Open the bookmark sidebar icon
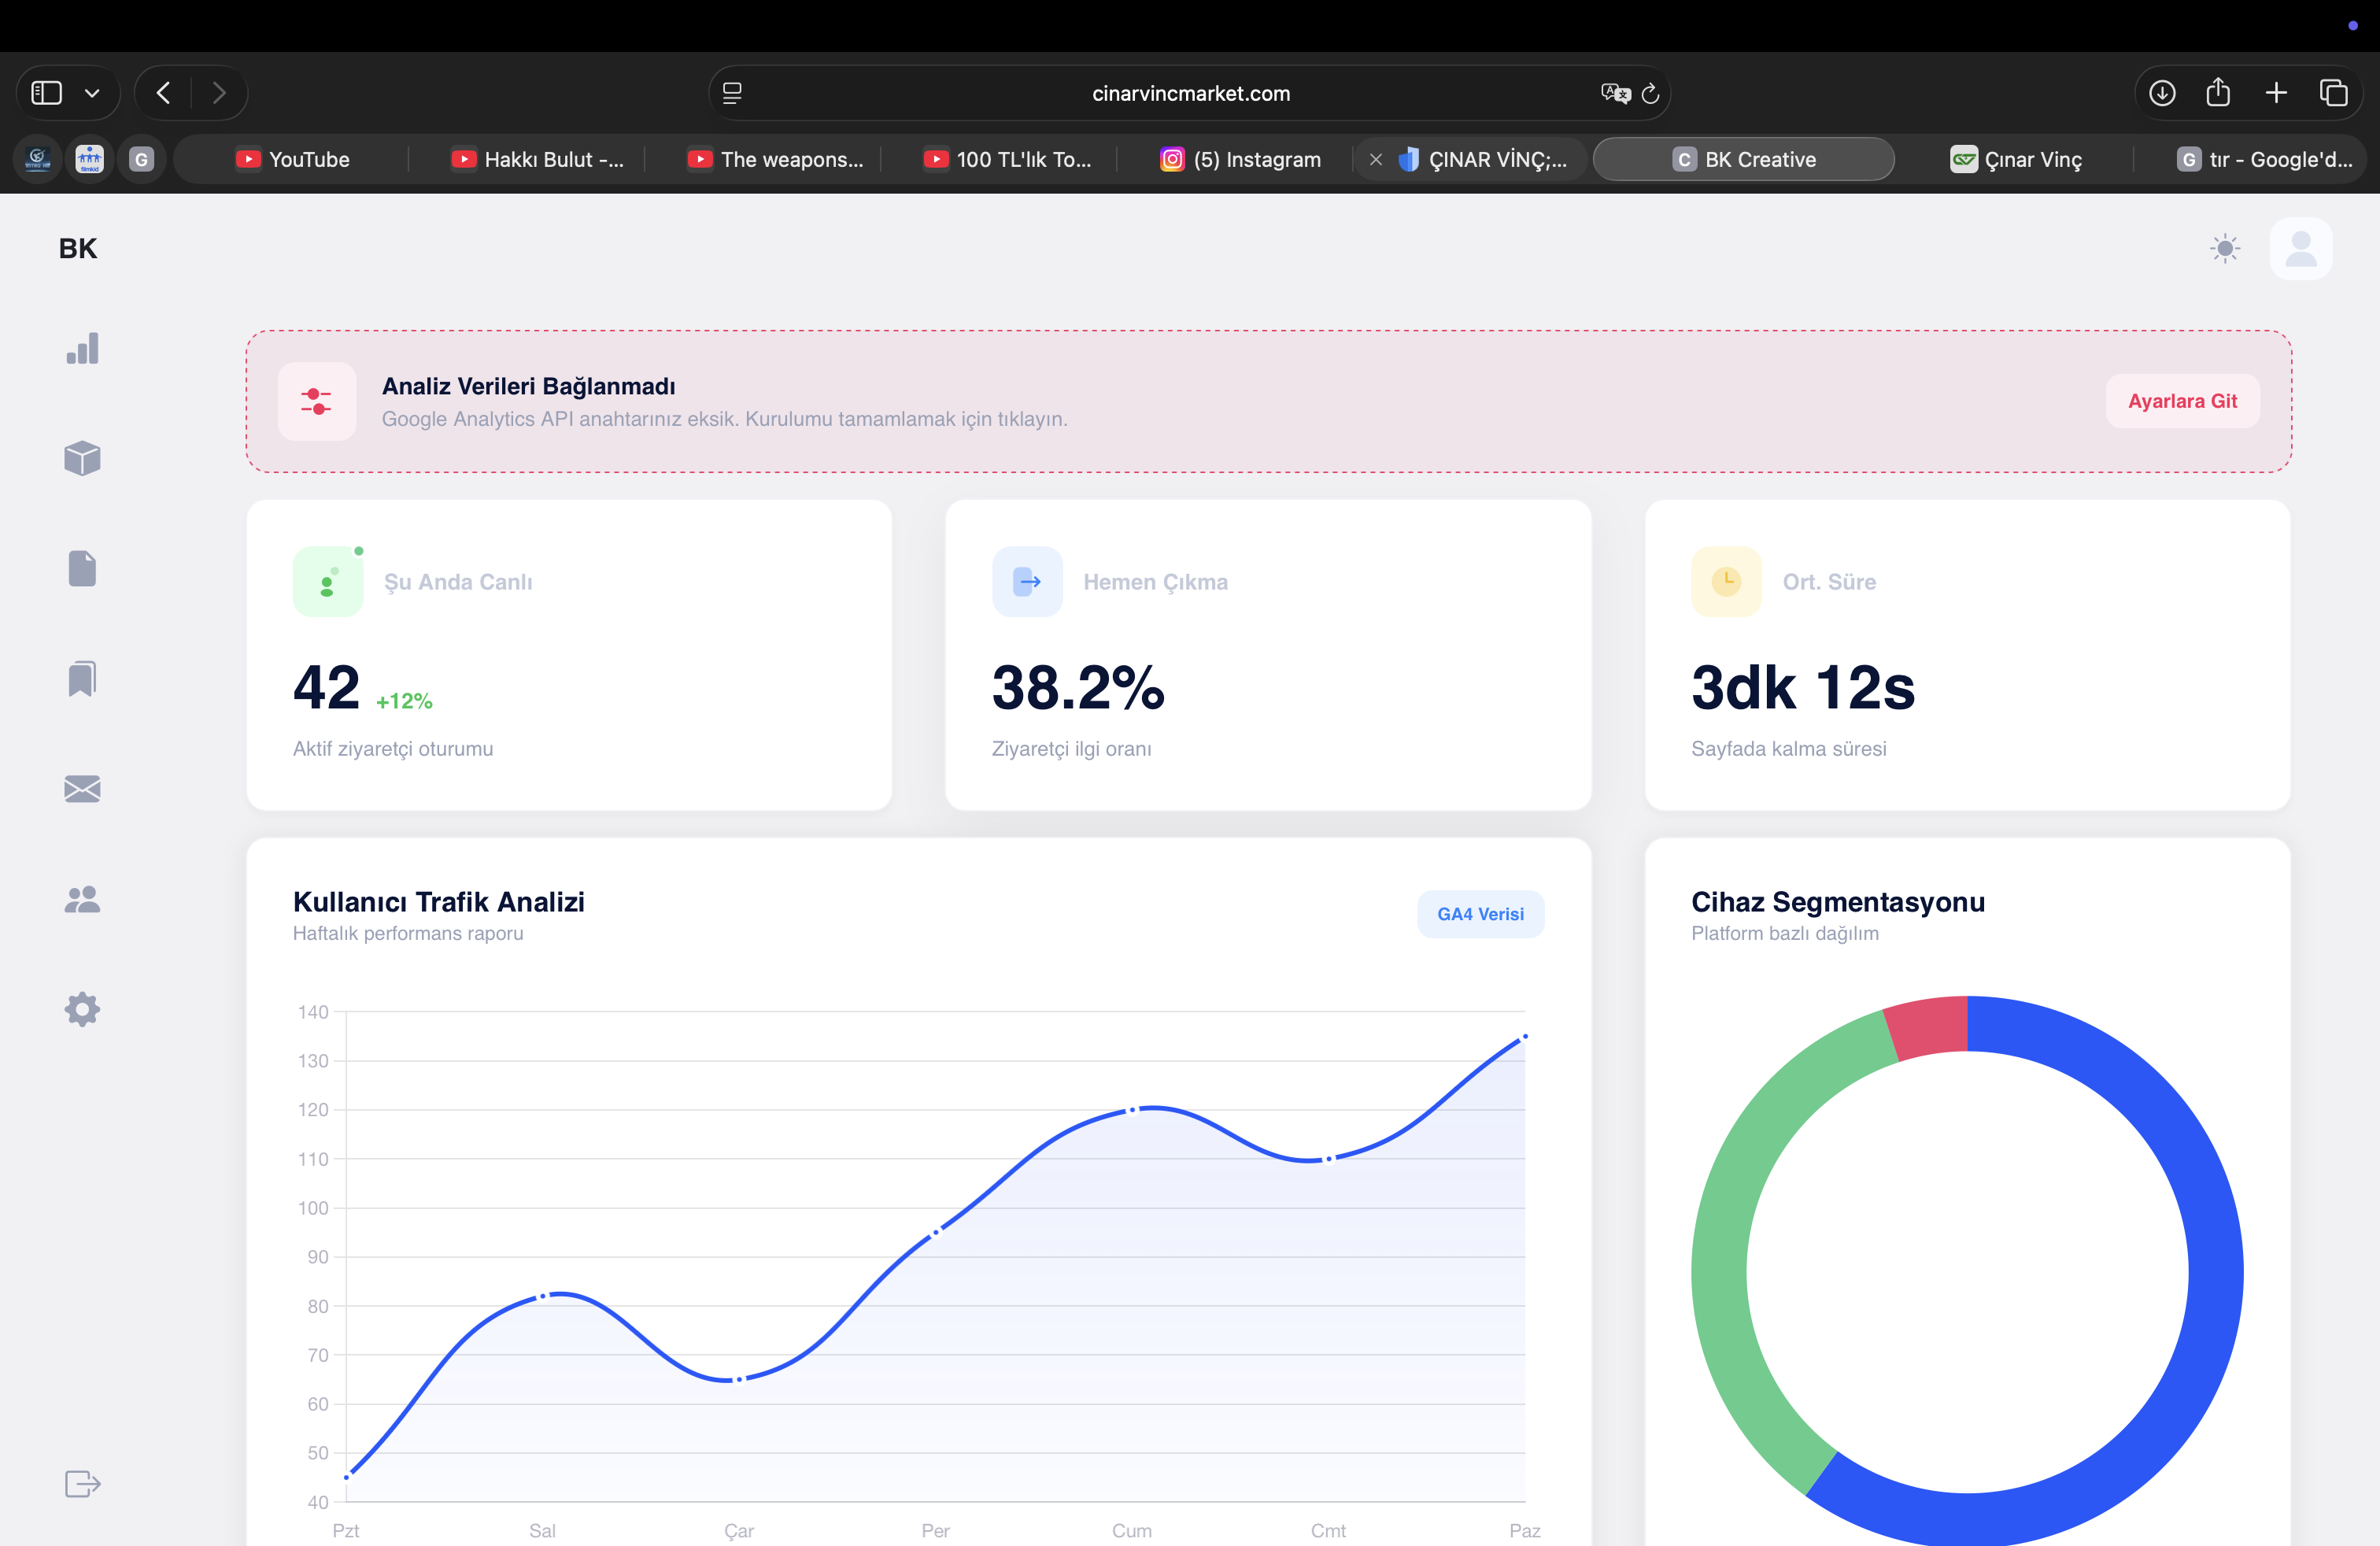The height and width of the screenshot is (1546, 2380). tap(83, 679)
